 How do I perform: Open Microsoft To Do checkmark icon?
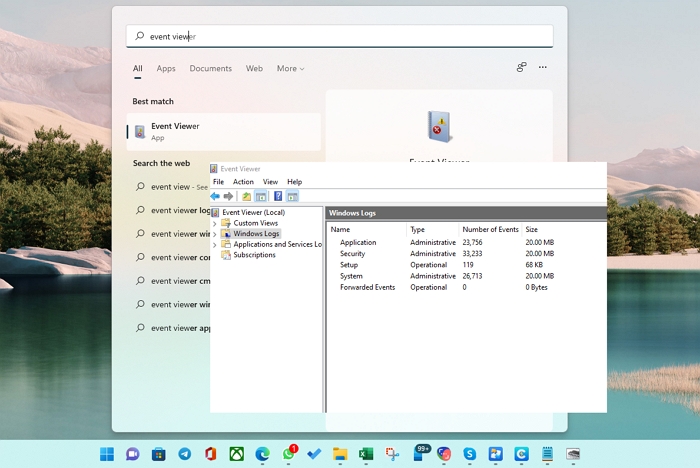click(x=314, y=454)
